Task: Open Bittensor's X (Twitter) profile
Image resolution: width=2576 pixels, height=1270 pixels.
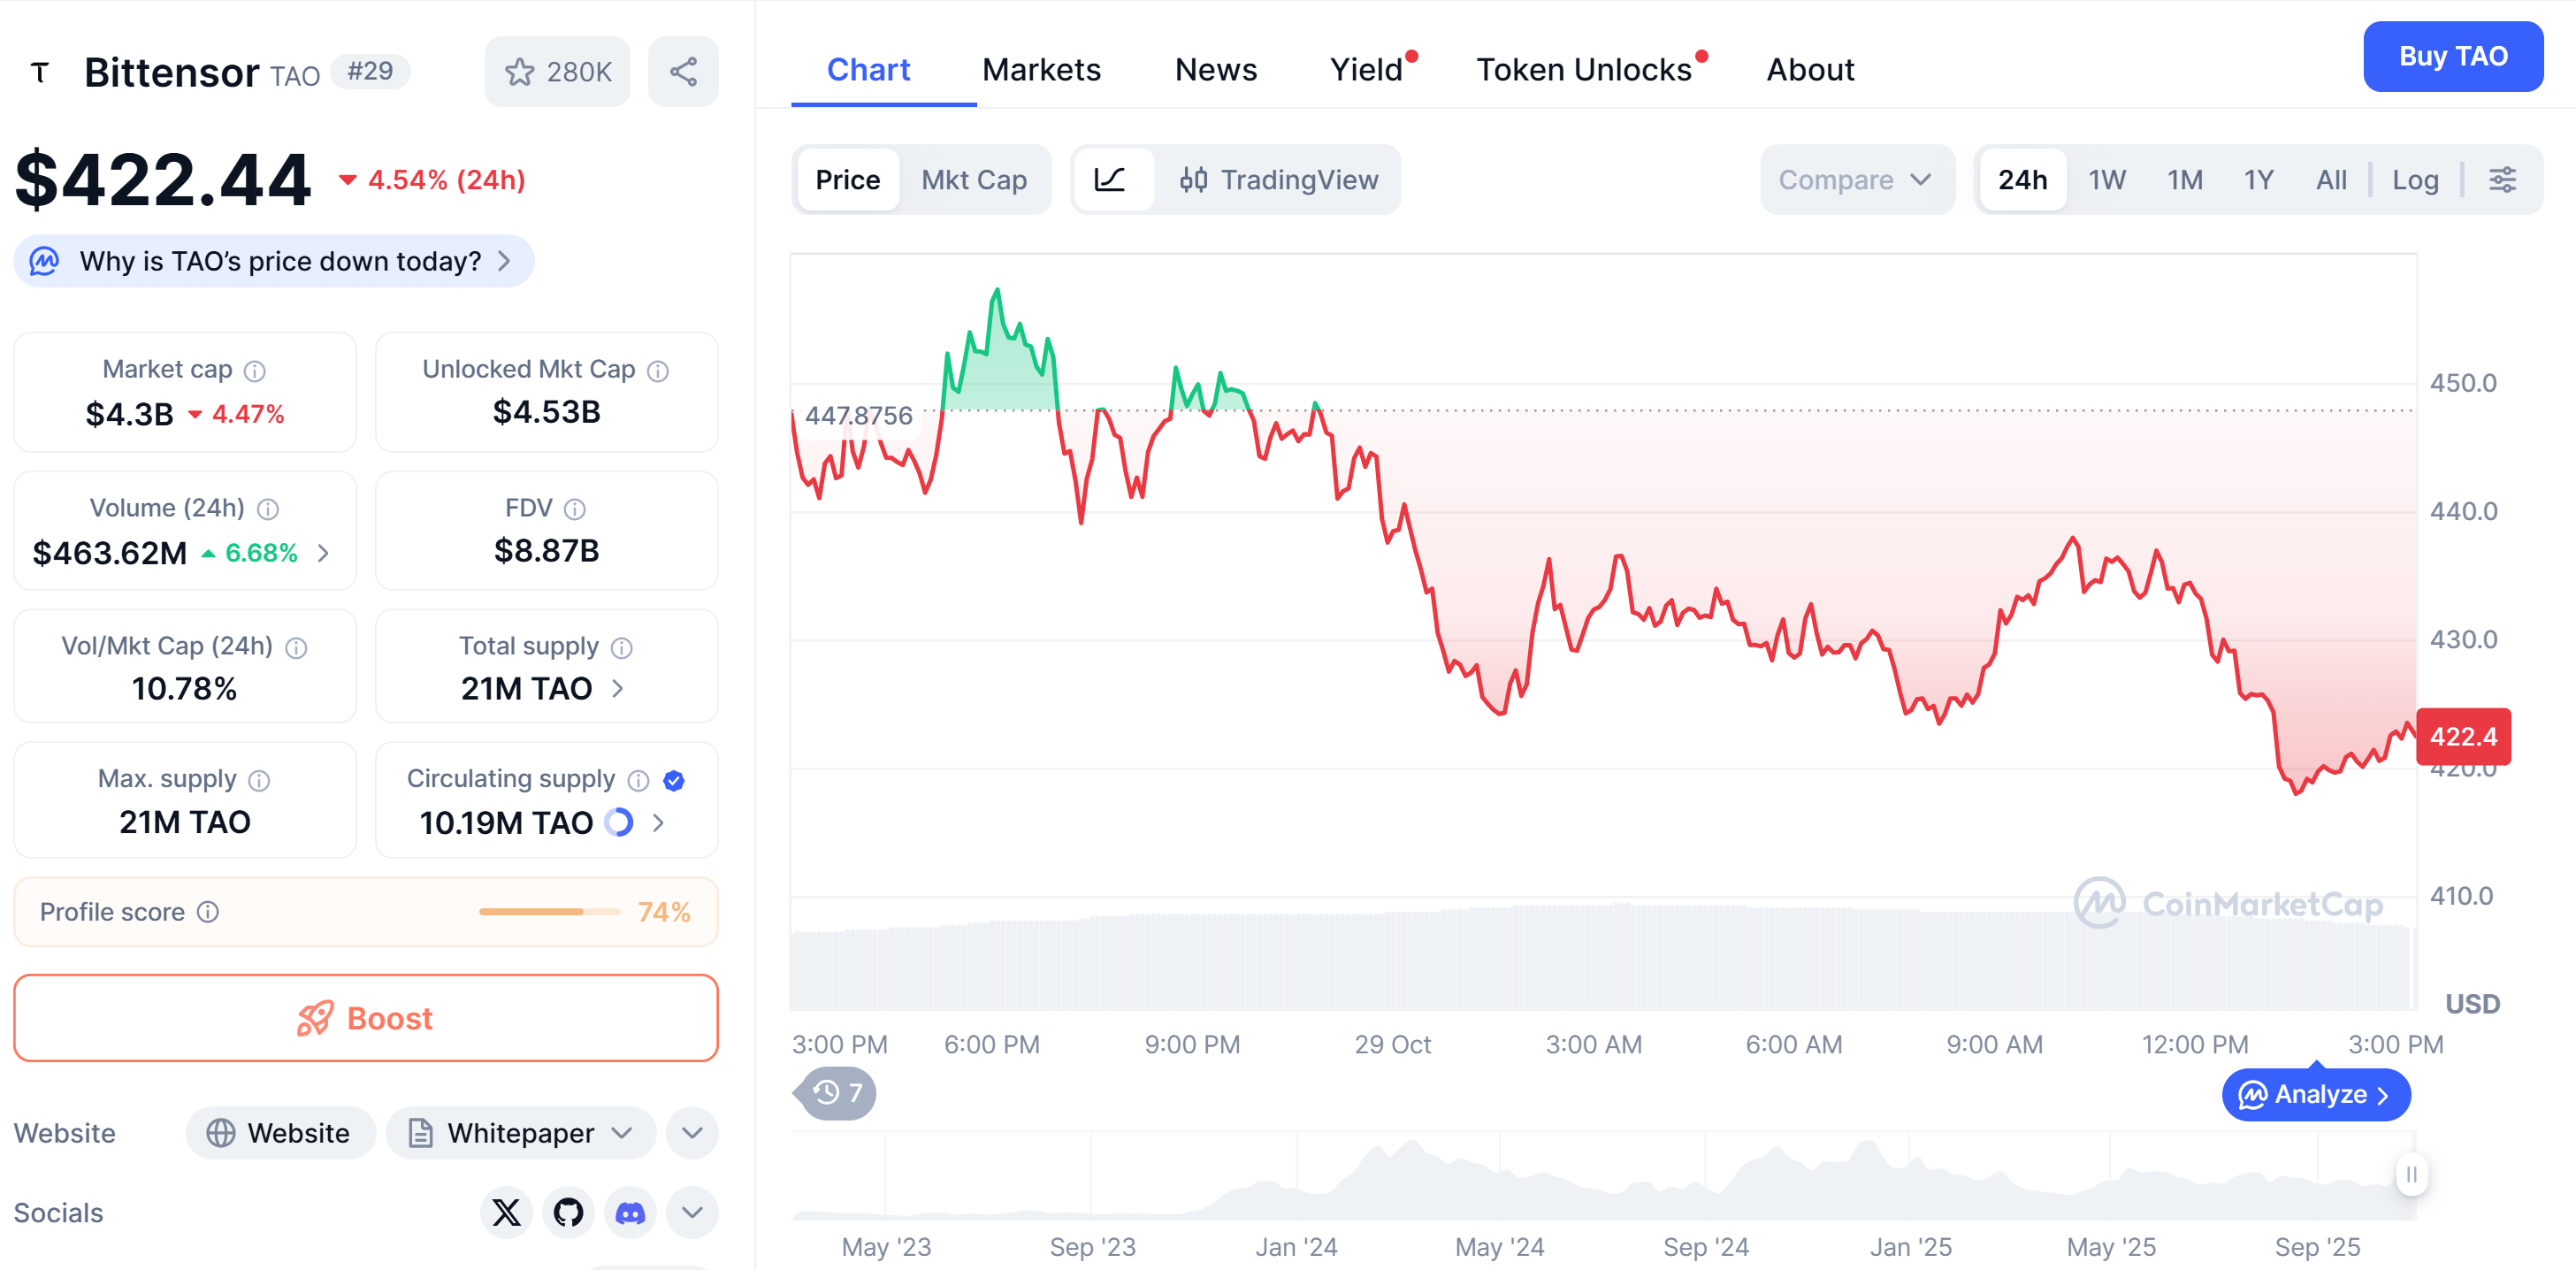Action: coord(506,1212)
